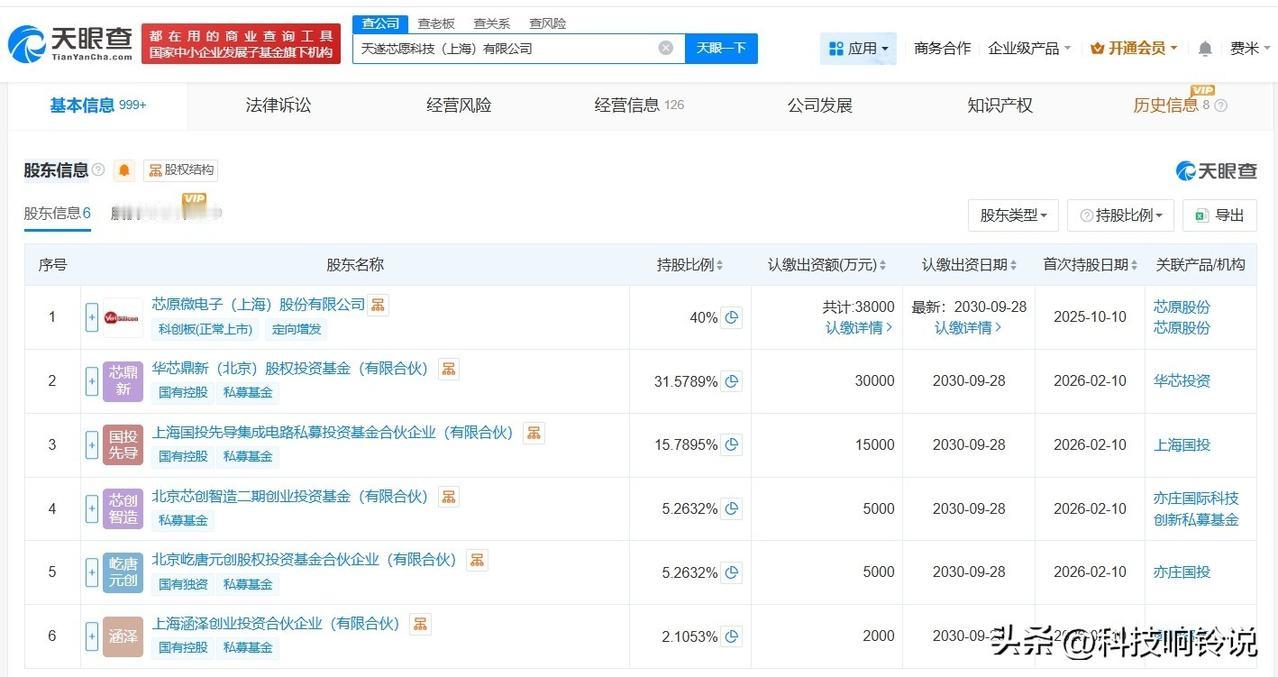
Task: Expand row 4 北京芯创智造 with plus icon
Action: (x=92, y=509)
